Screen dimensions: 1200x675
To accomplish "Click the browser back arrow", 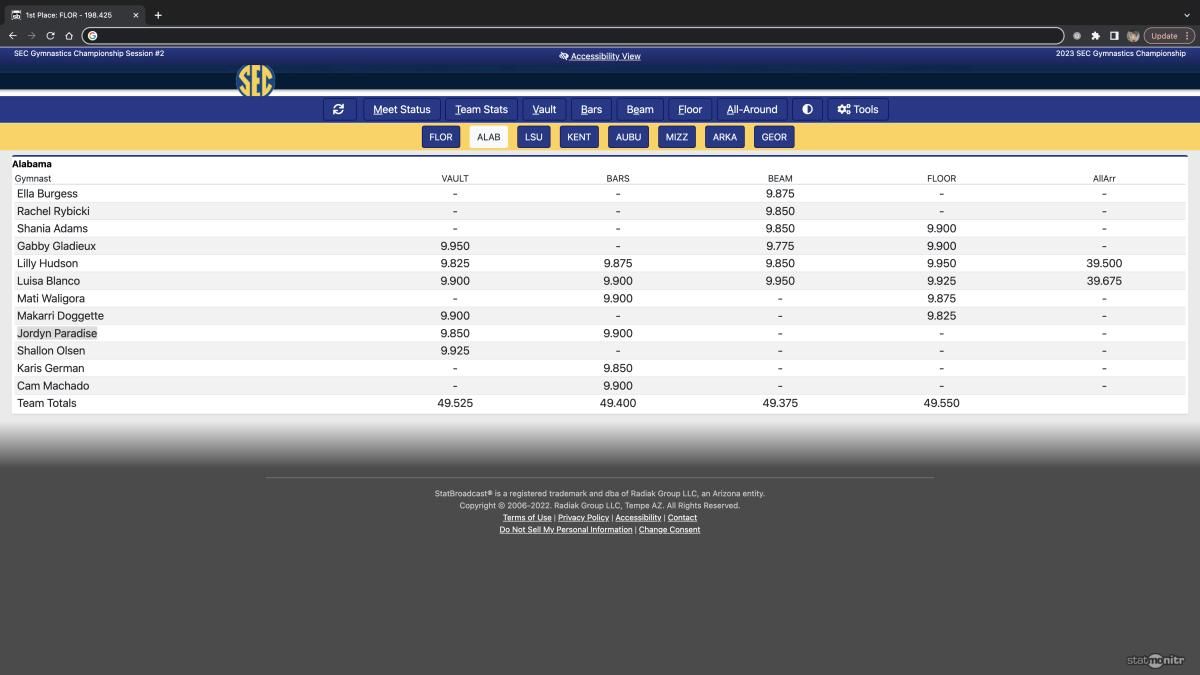I will click(13, 35).
